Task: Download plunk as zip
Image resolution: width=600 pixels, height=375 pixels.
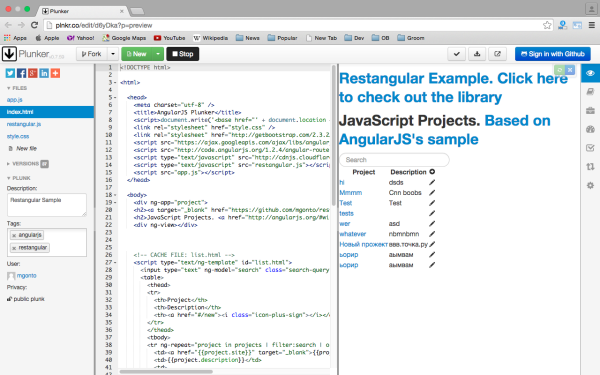Action: 477,54
